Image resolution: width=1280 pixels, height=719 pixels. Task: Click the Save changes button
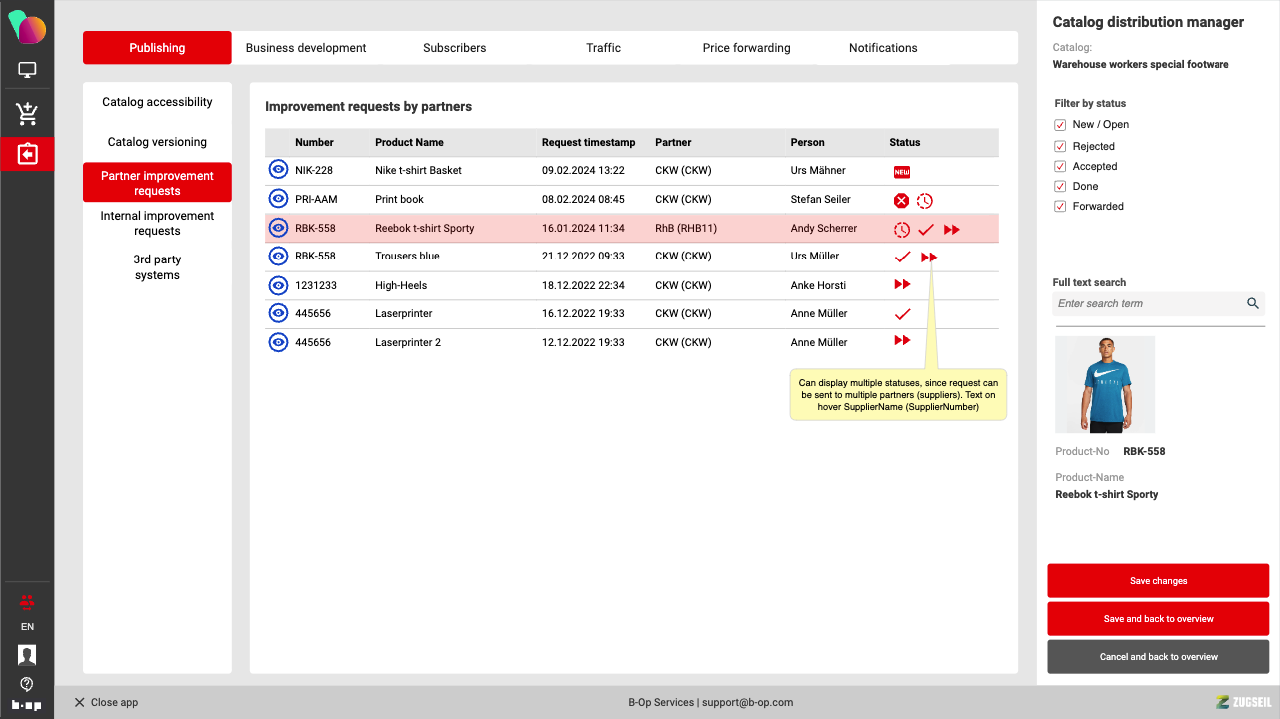point(1158,581)
